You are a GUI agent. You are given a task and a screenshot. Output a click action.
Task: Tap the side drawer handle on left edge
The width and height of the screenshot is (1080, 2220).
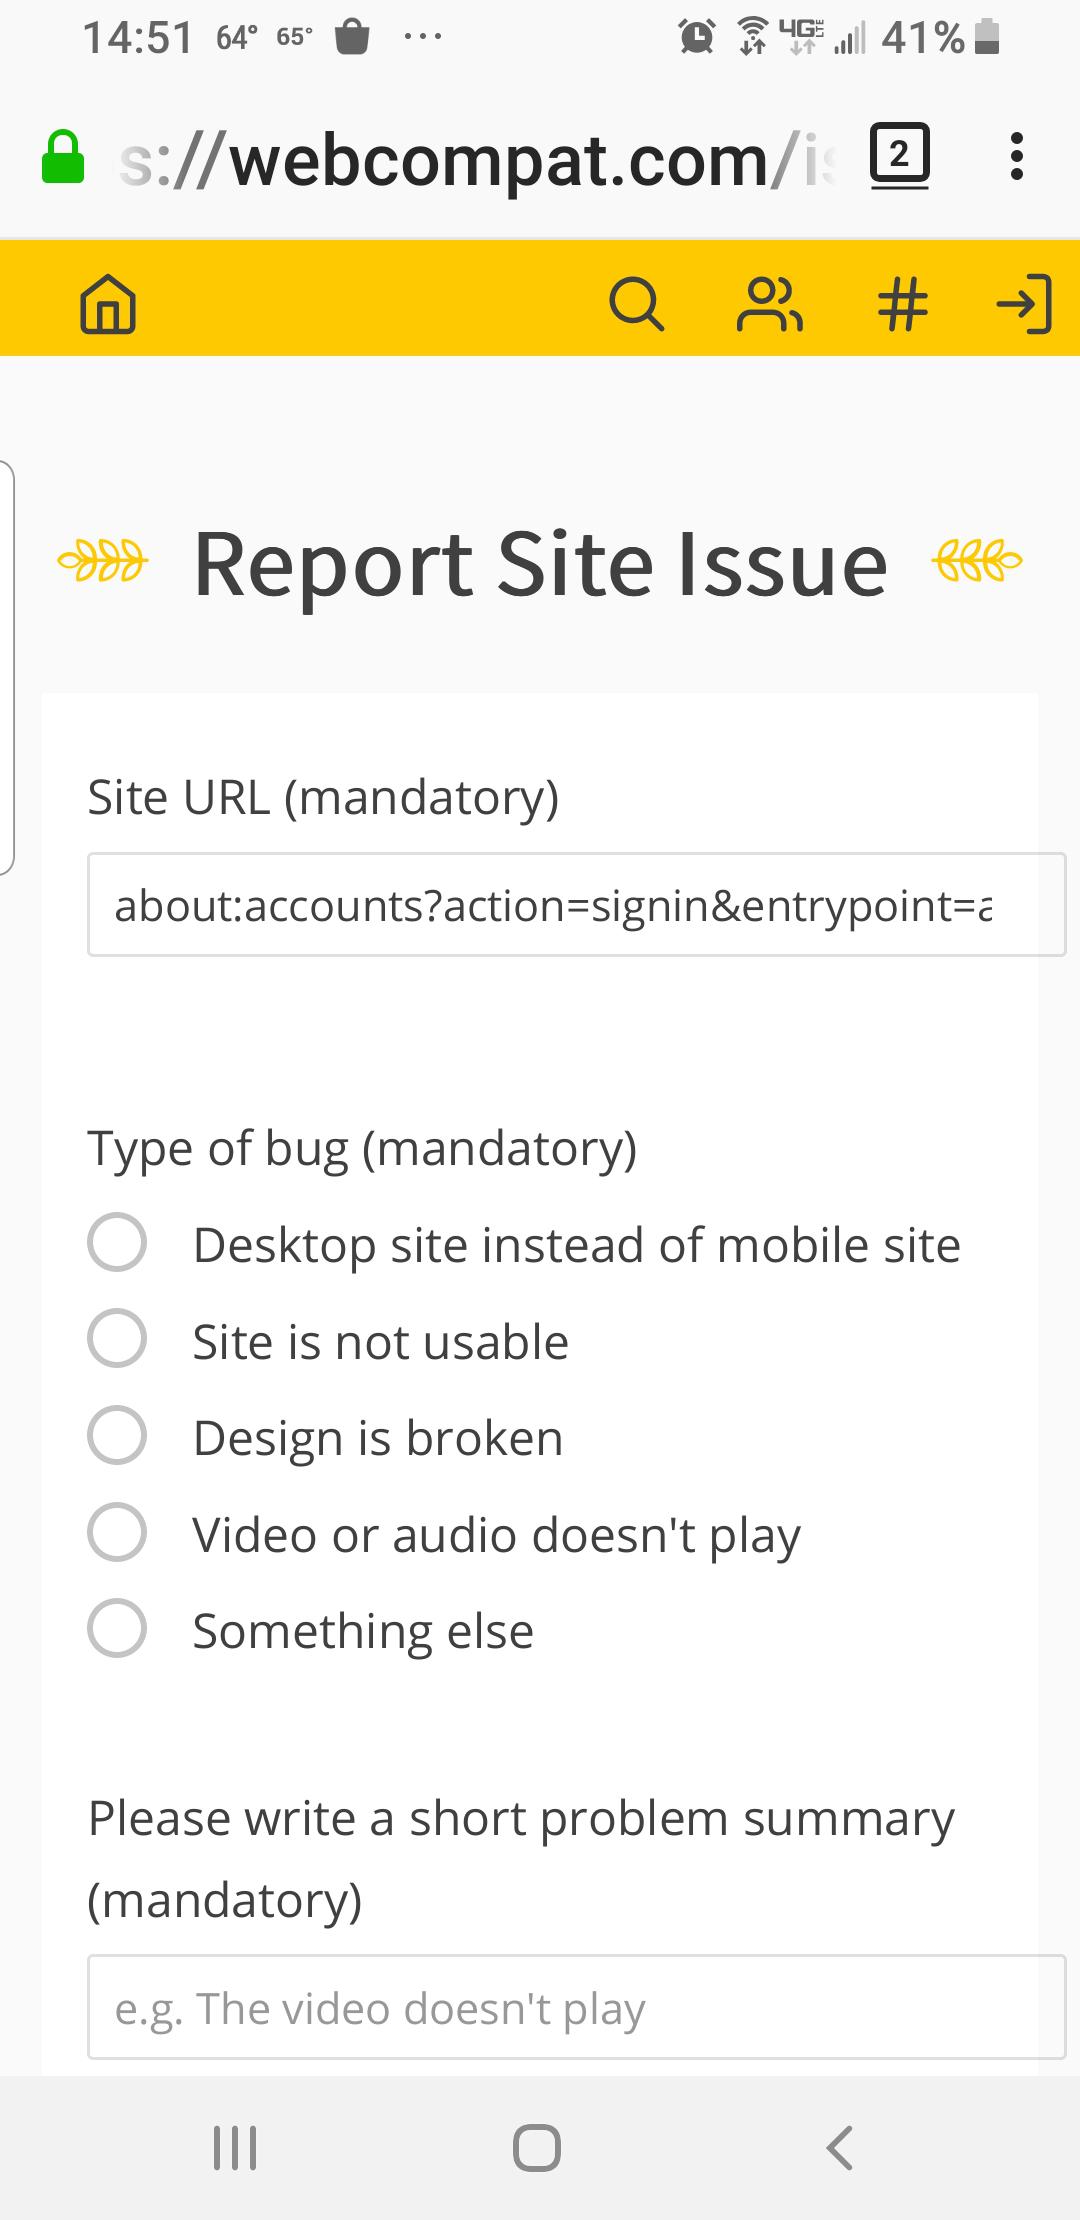point(7,667)
